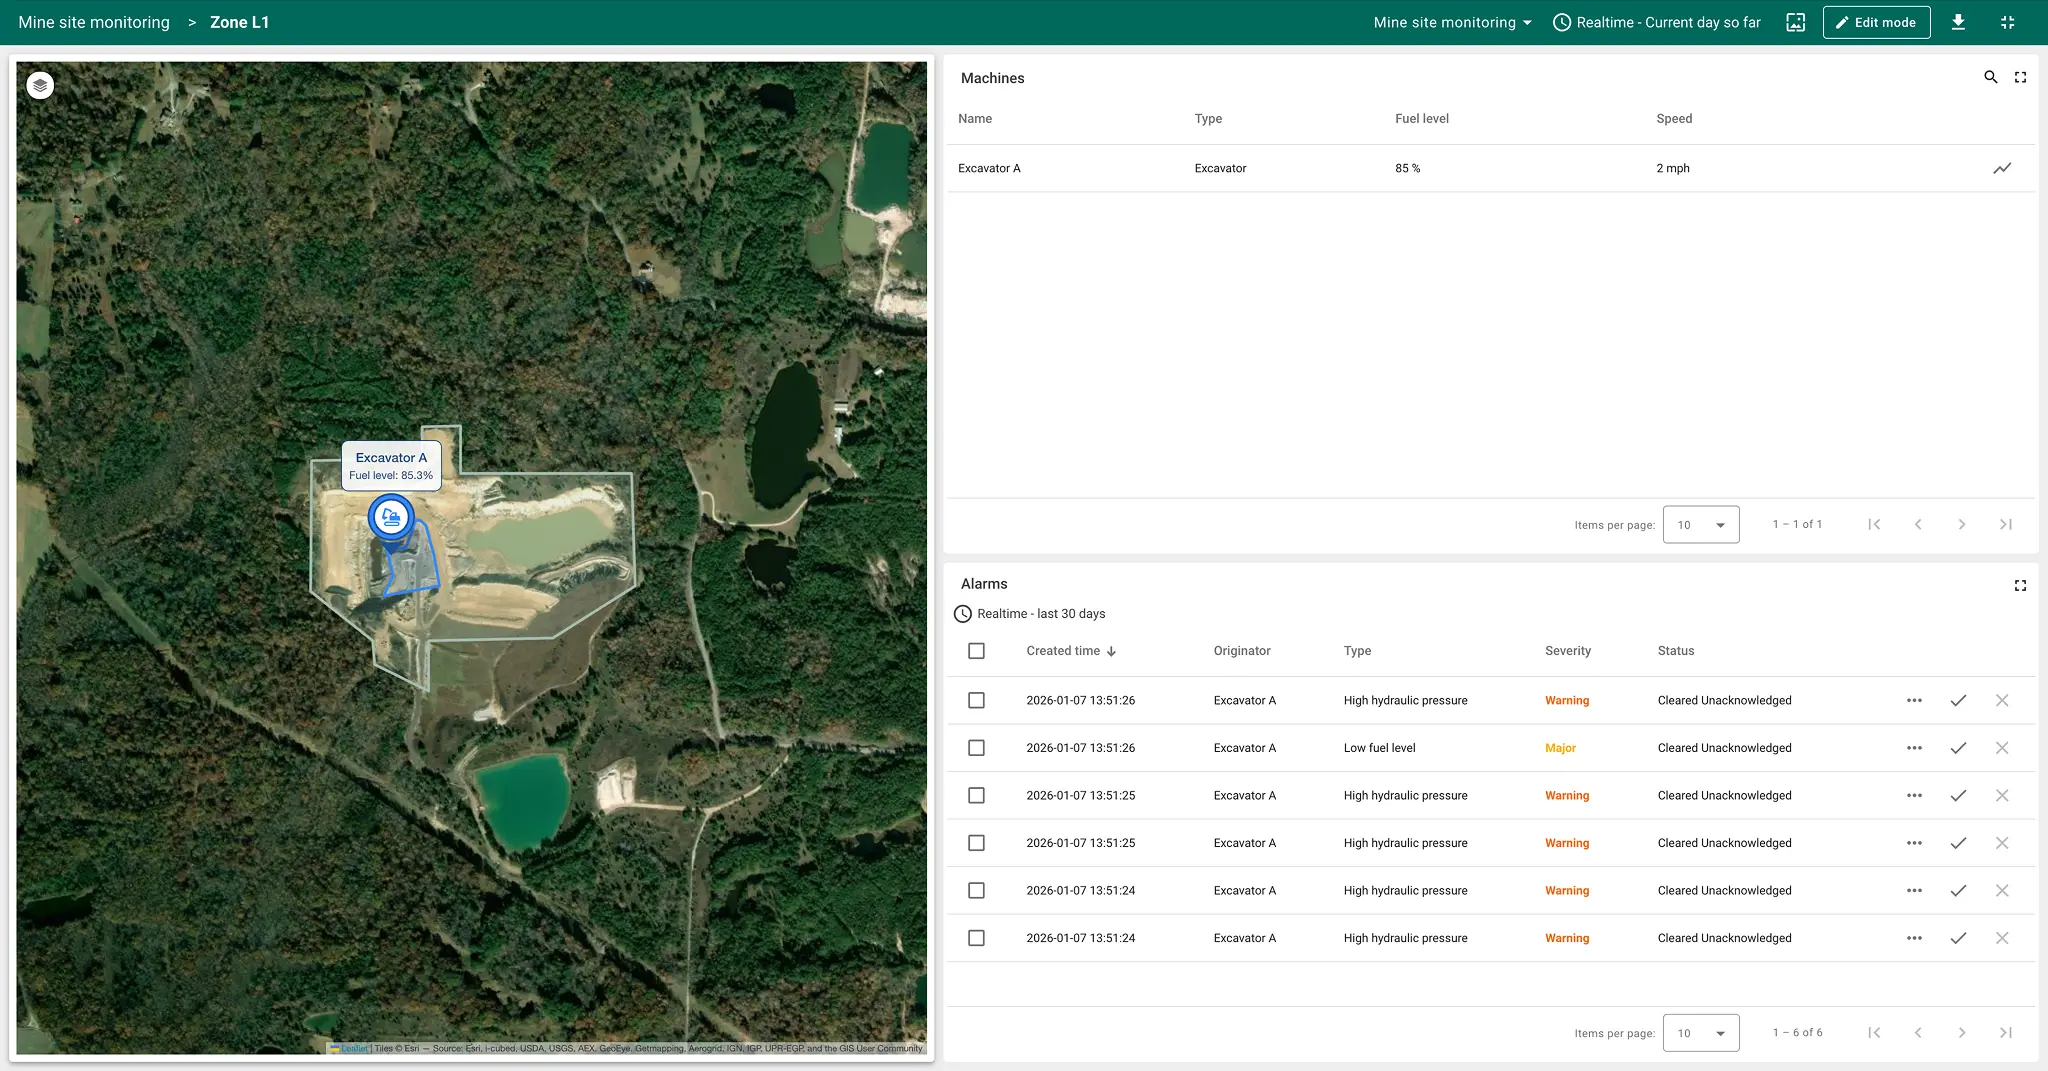The image size is (2048, 1071).
Task: Select all alarms with the header checkbox
Action: [976, 651]
